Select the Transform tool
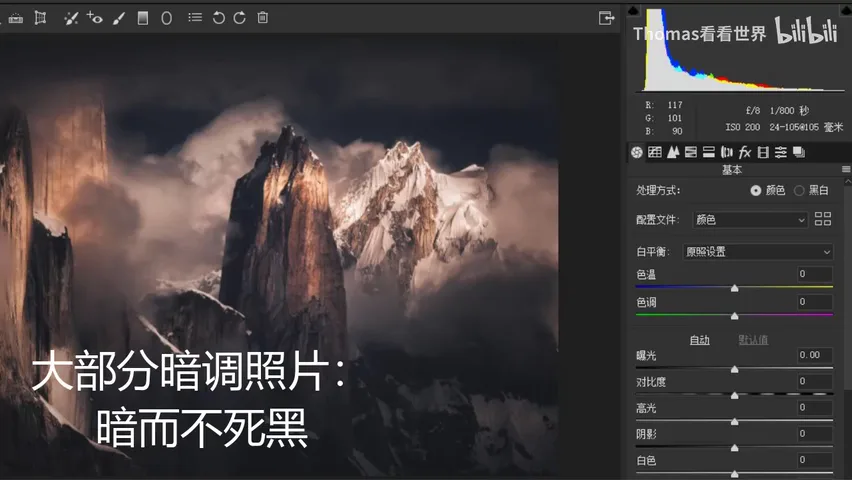The height and width of the screenshot is (480, 852). tap(40, 18)
